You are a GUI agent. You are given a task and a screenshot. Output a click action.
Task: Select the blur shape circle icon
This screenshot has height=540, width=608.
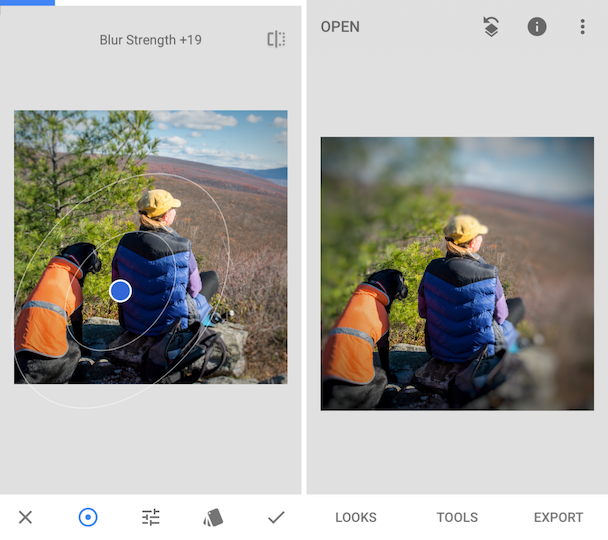88,517
